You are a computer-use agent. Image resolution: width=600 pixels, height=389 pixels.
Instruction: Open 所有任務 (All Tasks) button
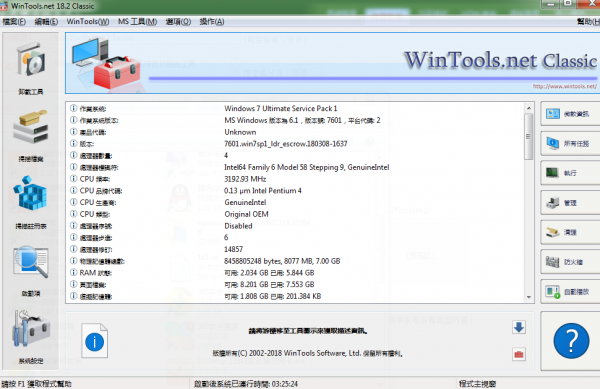570,143
